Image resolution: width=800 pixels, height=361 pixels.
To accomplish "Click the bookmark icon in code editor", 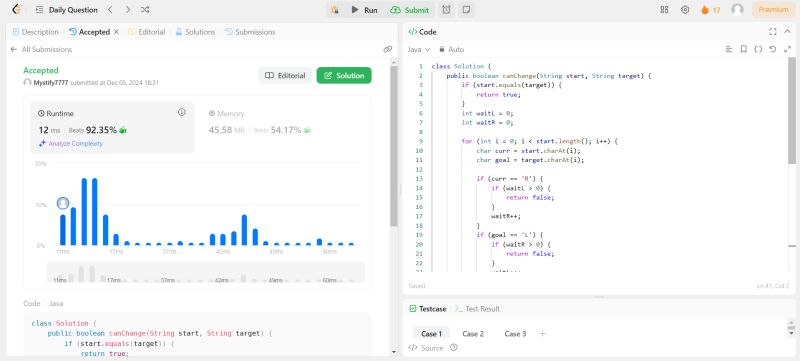I will (743, 49).
